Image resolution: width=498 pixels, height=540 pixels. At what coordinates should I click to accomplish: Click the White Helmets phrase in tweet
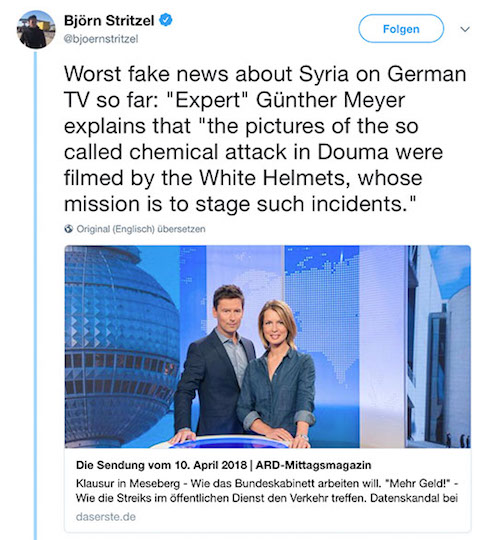point(273,178)
